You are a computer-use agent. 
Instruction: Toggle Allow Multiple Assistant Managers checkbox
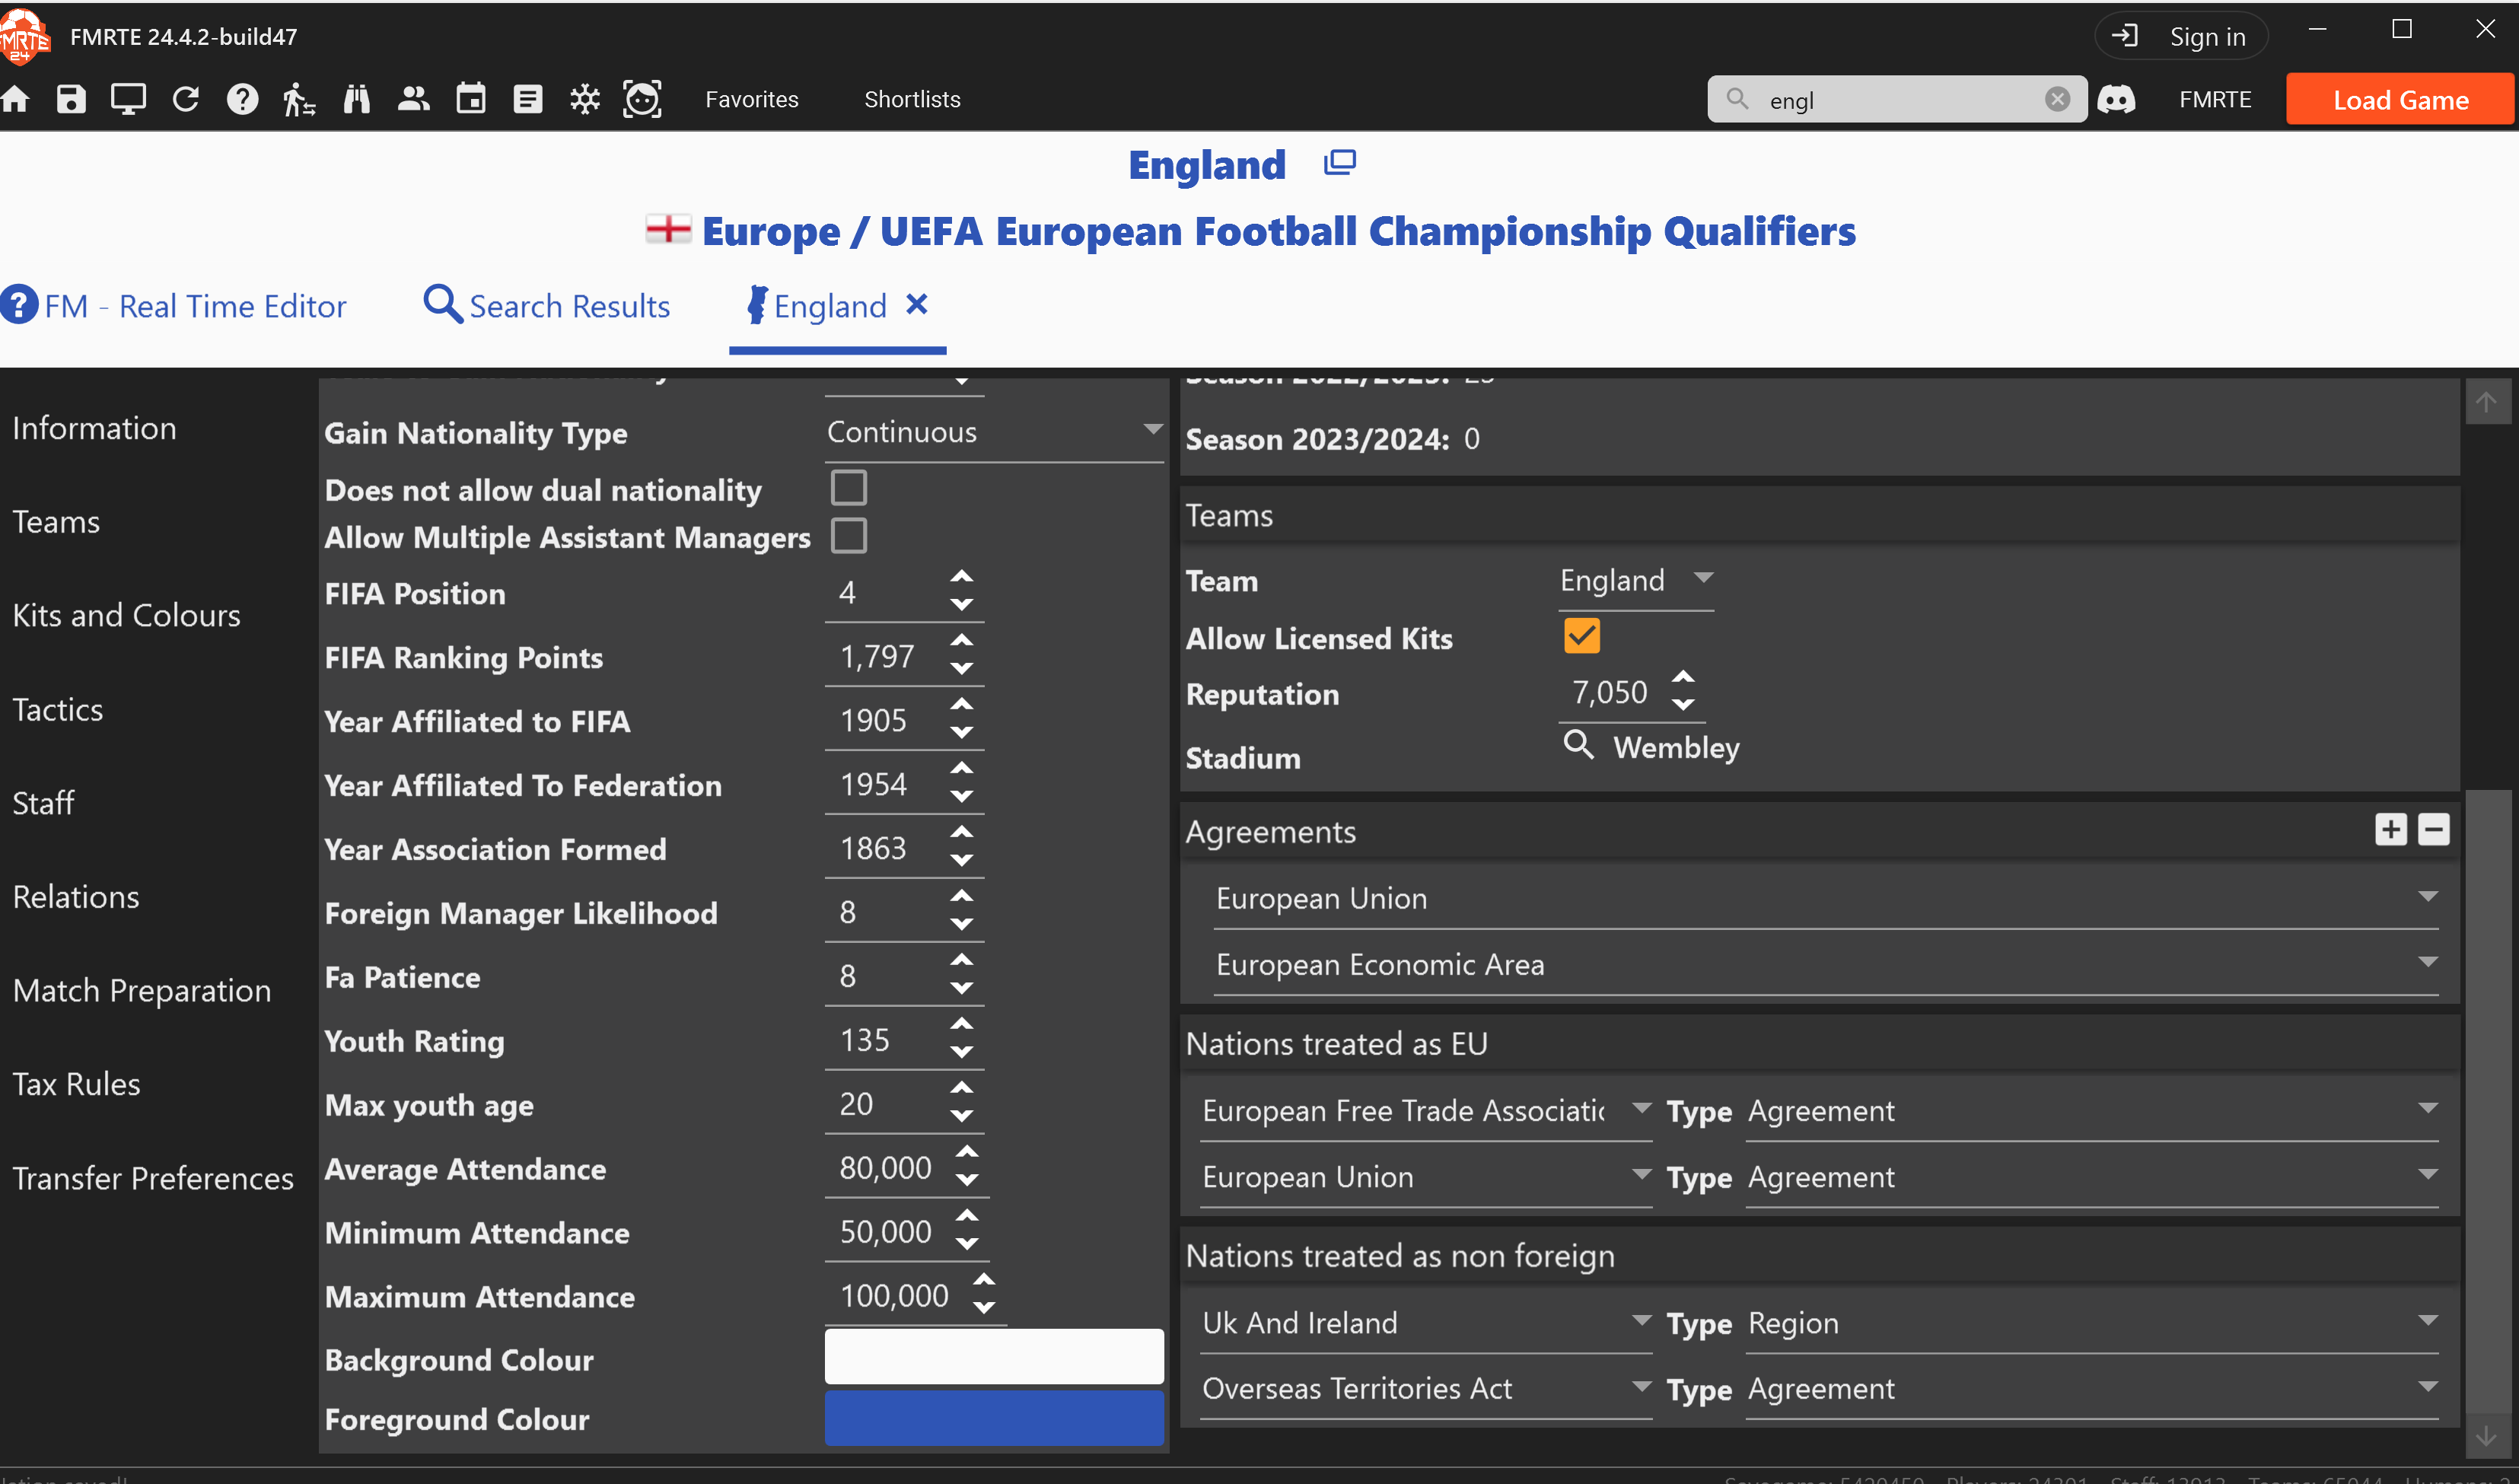click(x=849, y=536)
